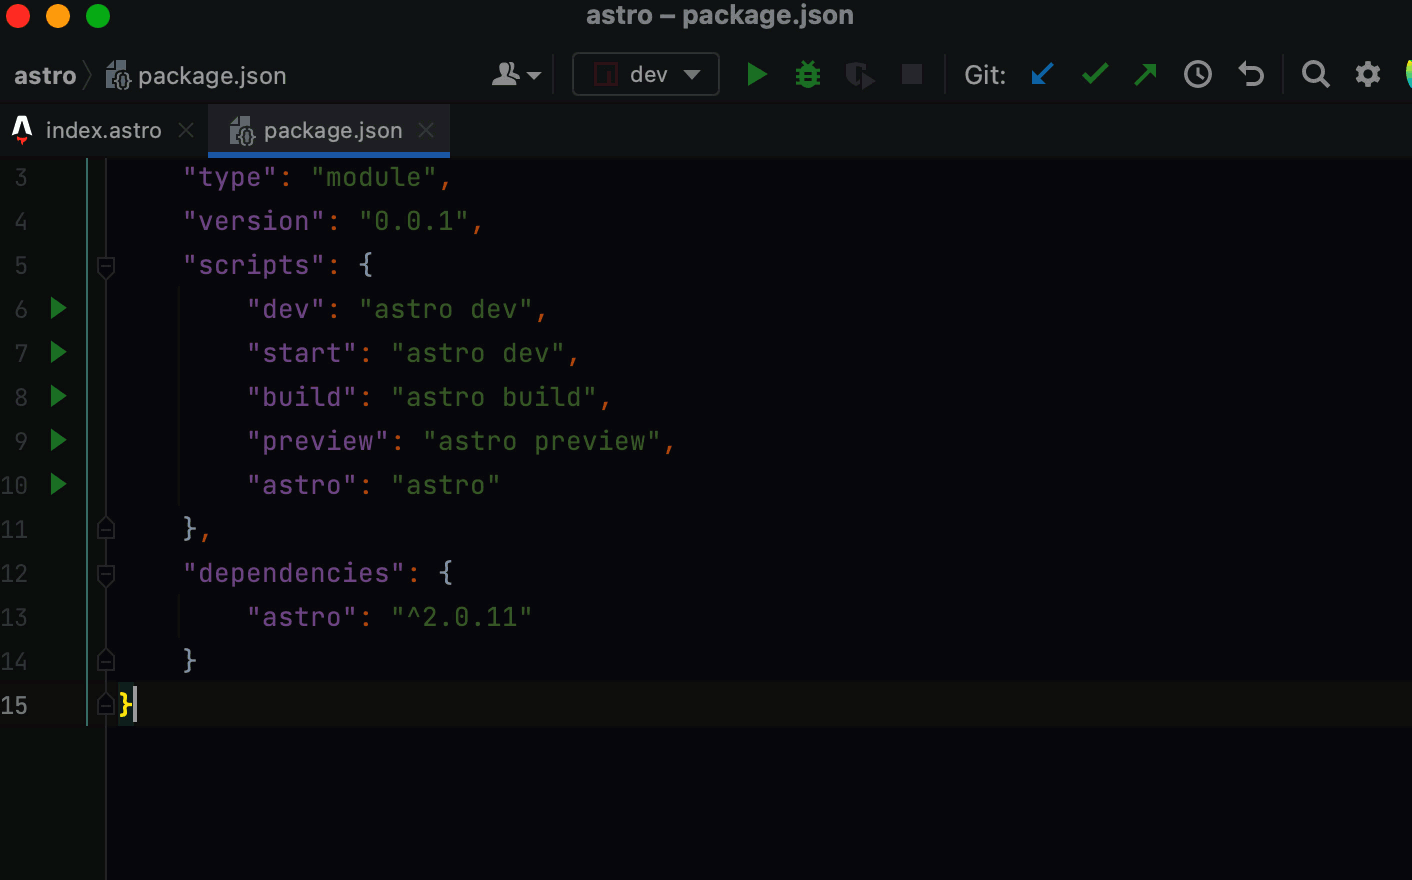1412x880 pixels.
Task: Roll back changes with the revert arrow
Action: pyautogui.click(x=1250, y=73)
